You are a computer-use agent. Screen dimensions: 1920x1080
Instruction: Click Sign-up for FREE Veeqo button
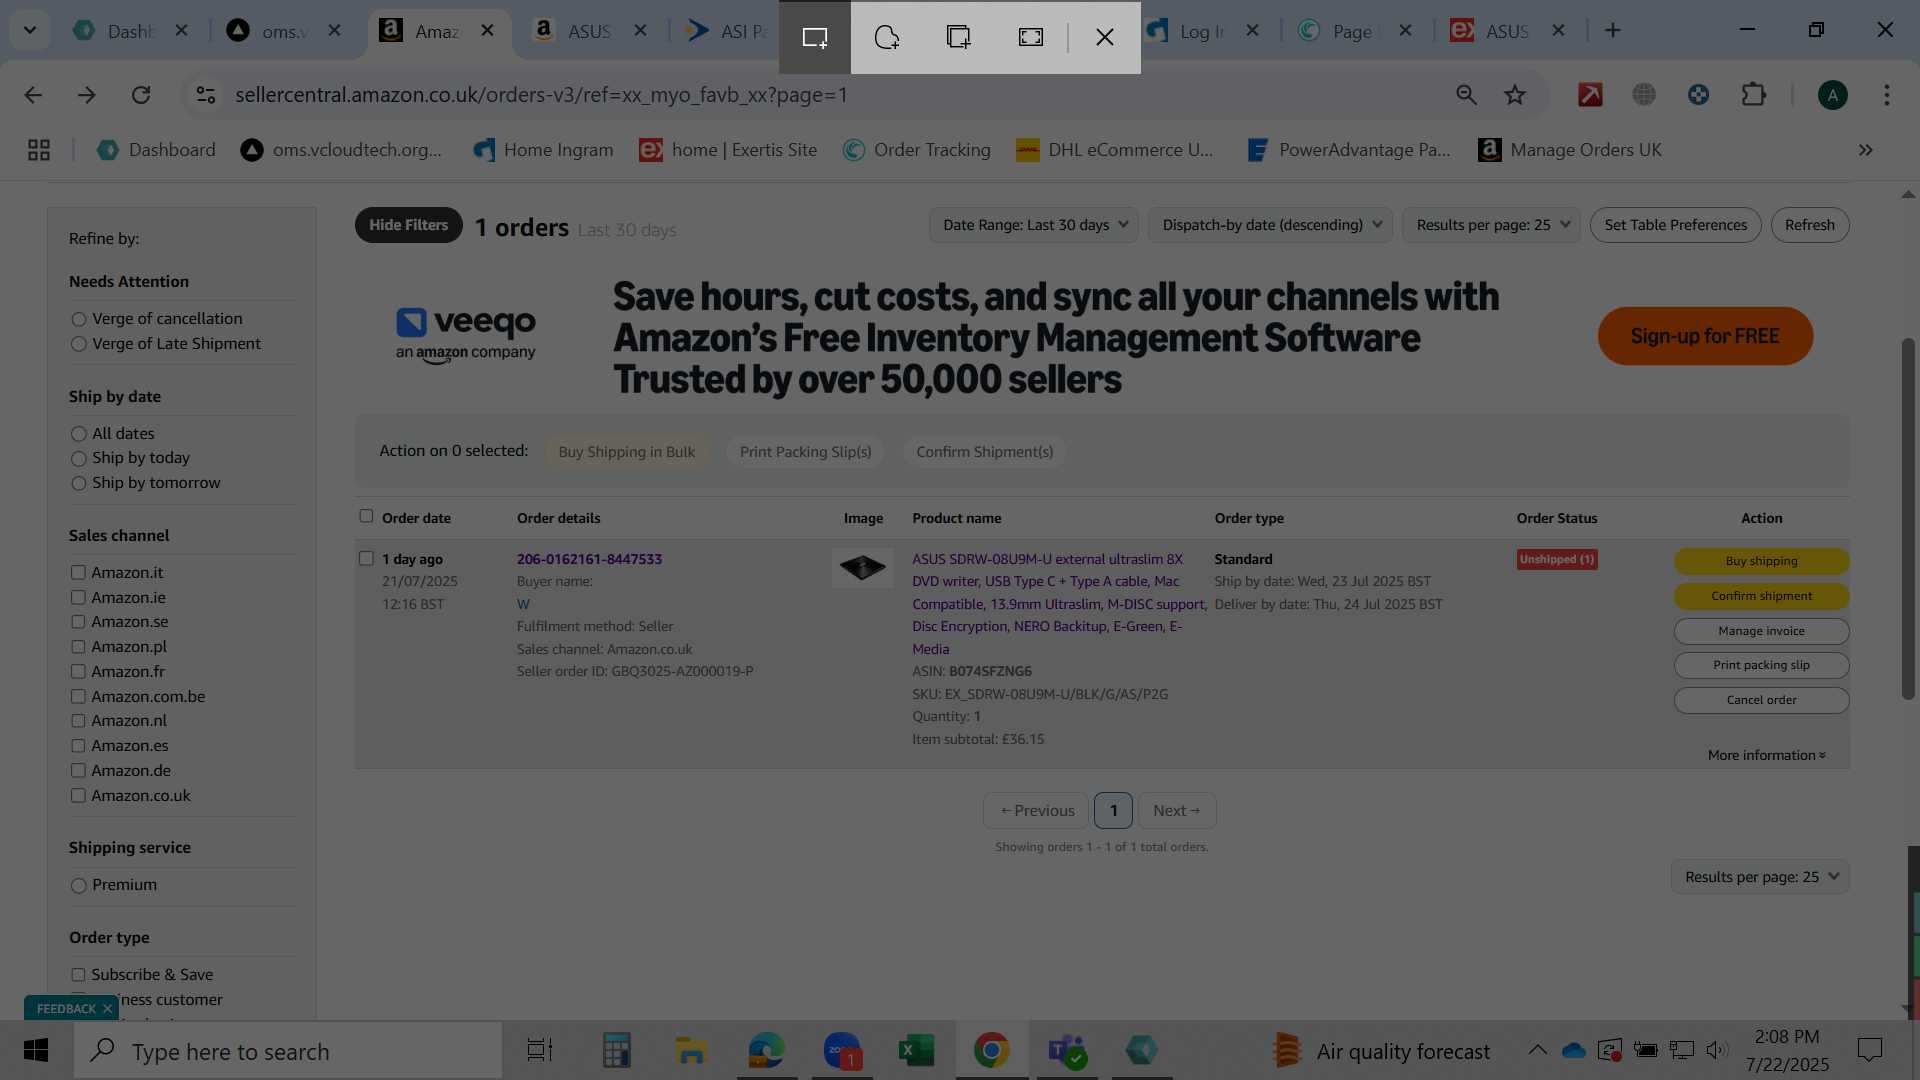(1705, 336)
